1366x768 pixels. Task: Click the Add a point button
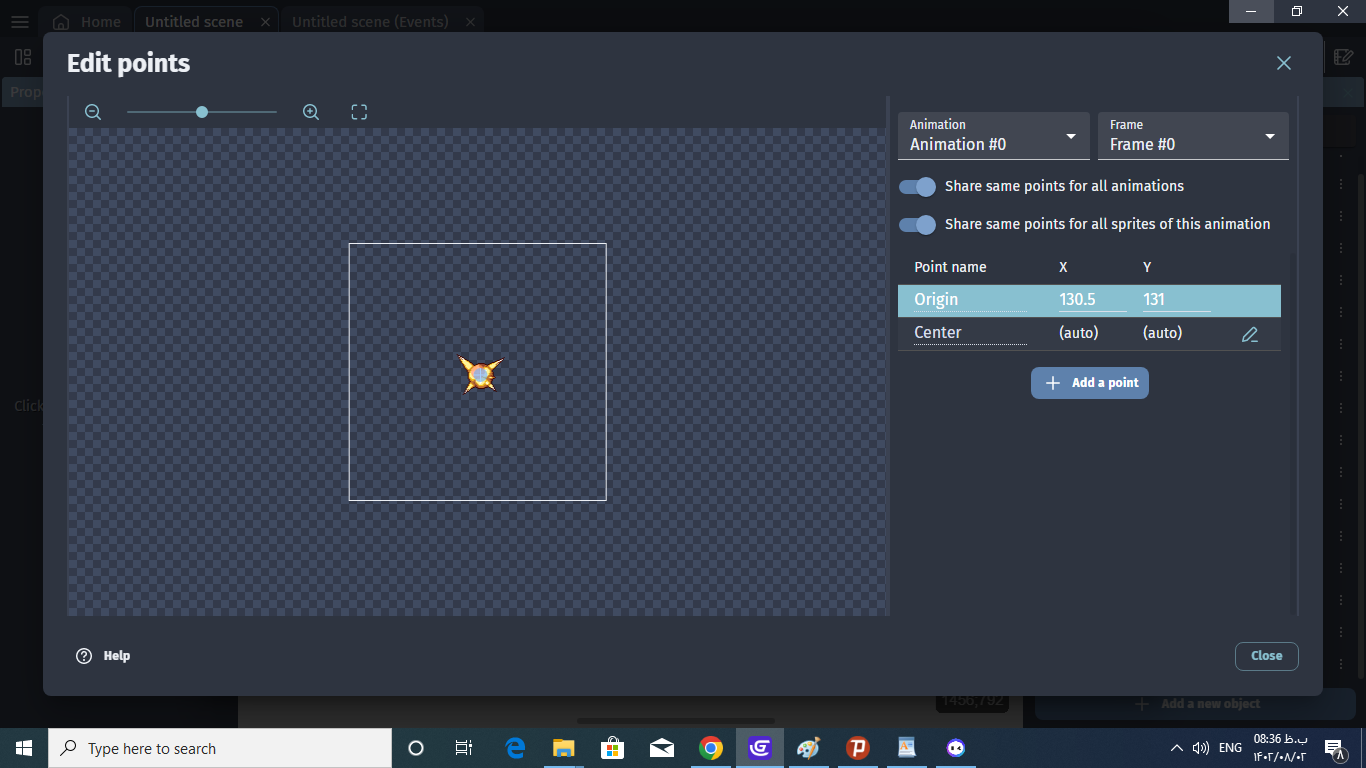1089,383
